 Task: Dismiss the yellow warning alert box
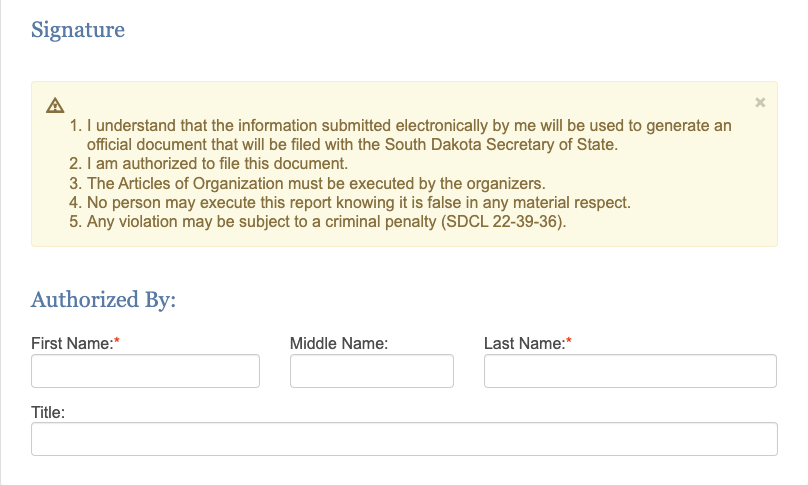click(760, 103)
